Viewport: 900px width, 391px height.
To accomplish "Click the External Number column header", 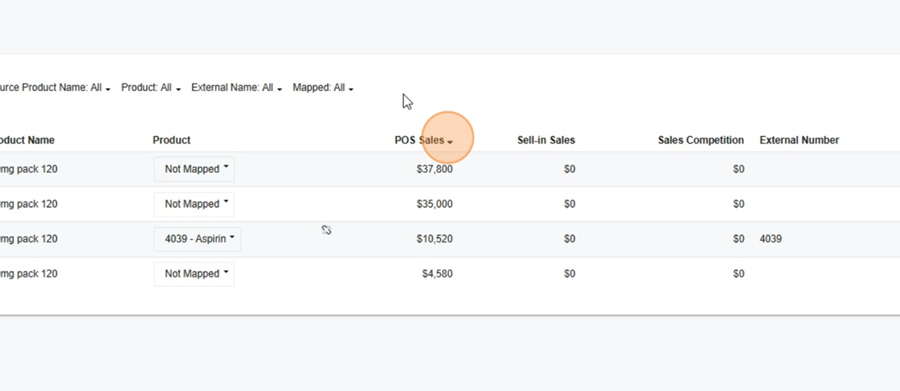I will [799, 140].
